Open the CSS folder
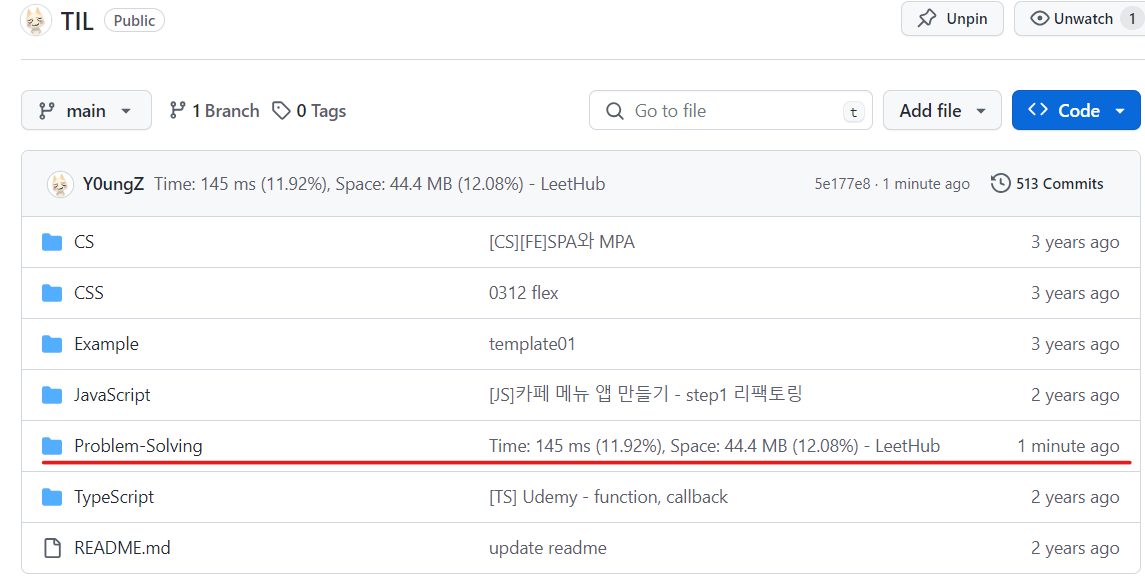Viewport: 1145px width, 580px height. click(x=89, y=293)
